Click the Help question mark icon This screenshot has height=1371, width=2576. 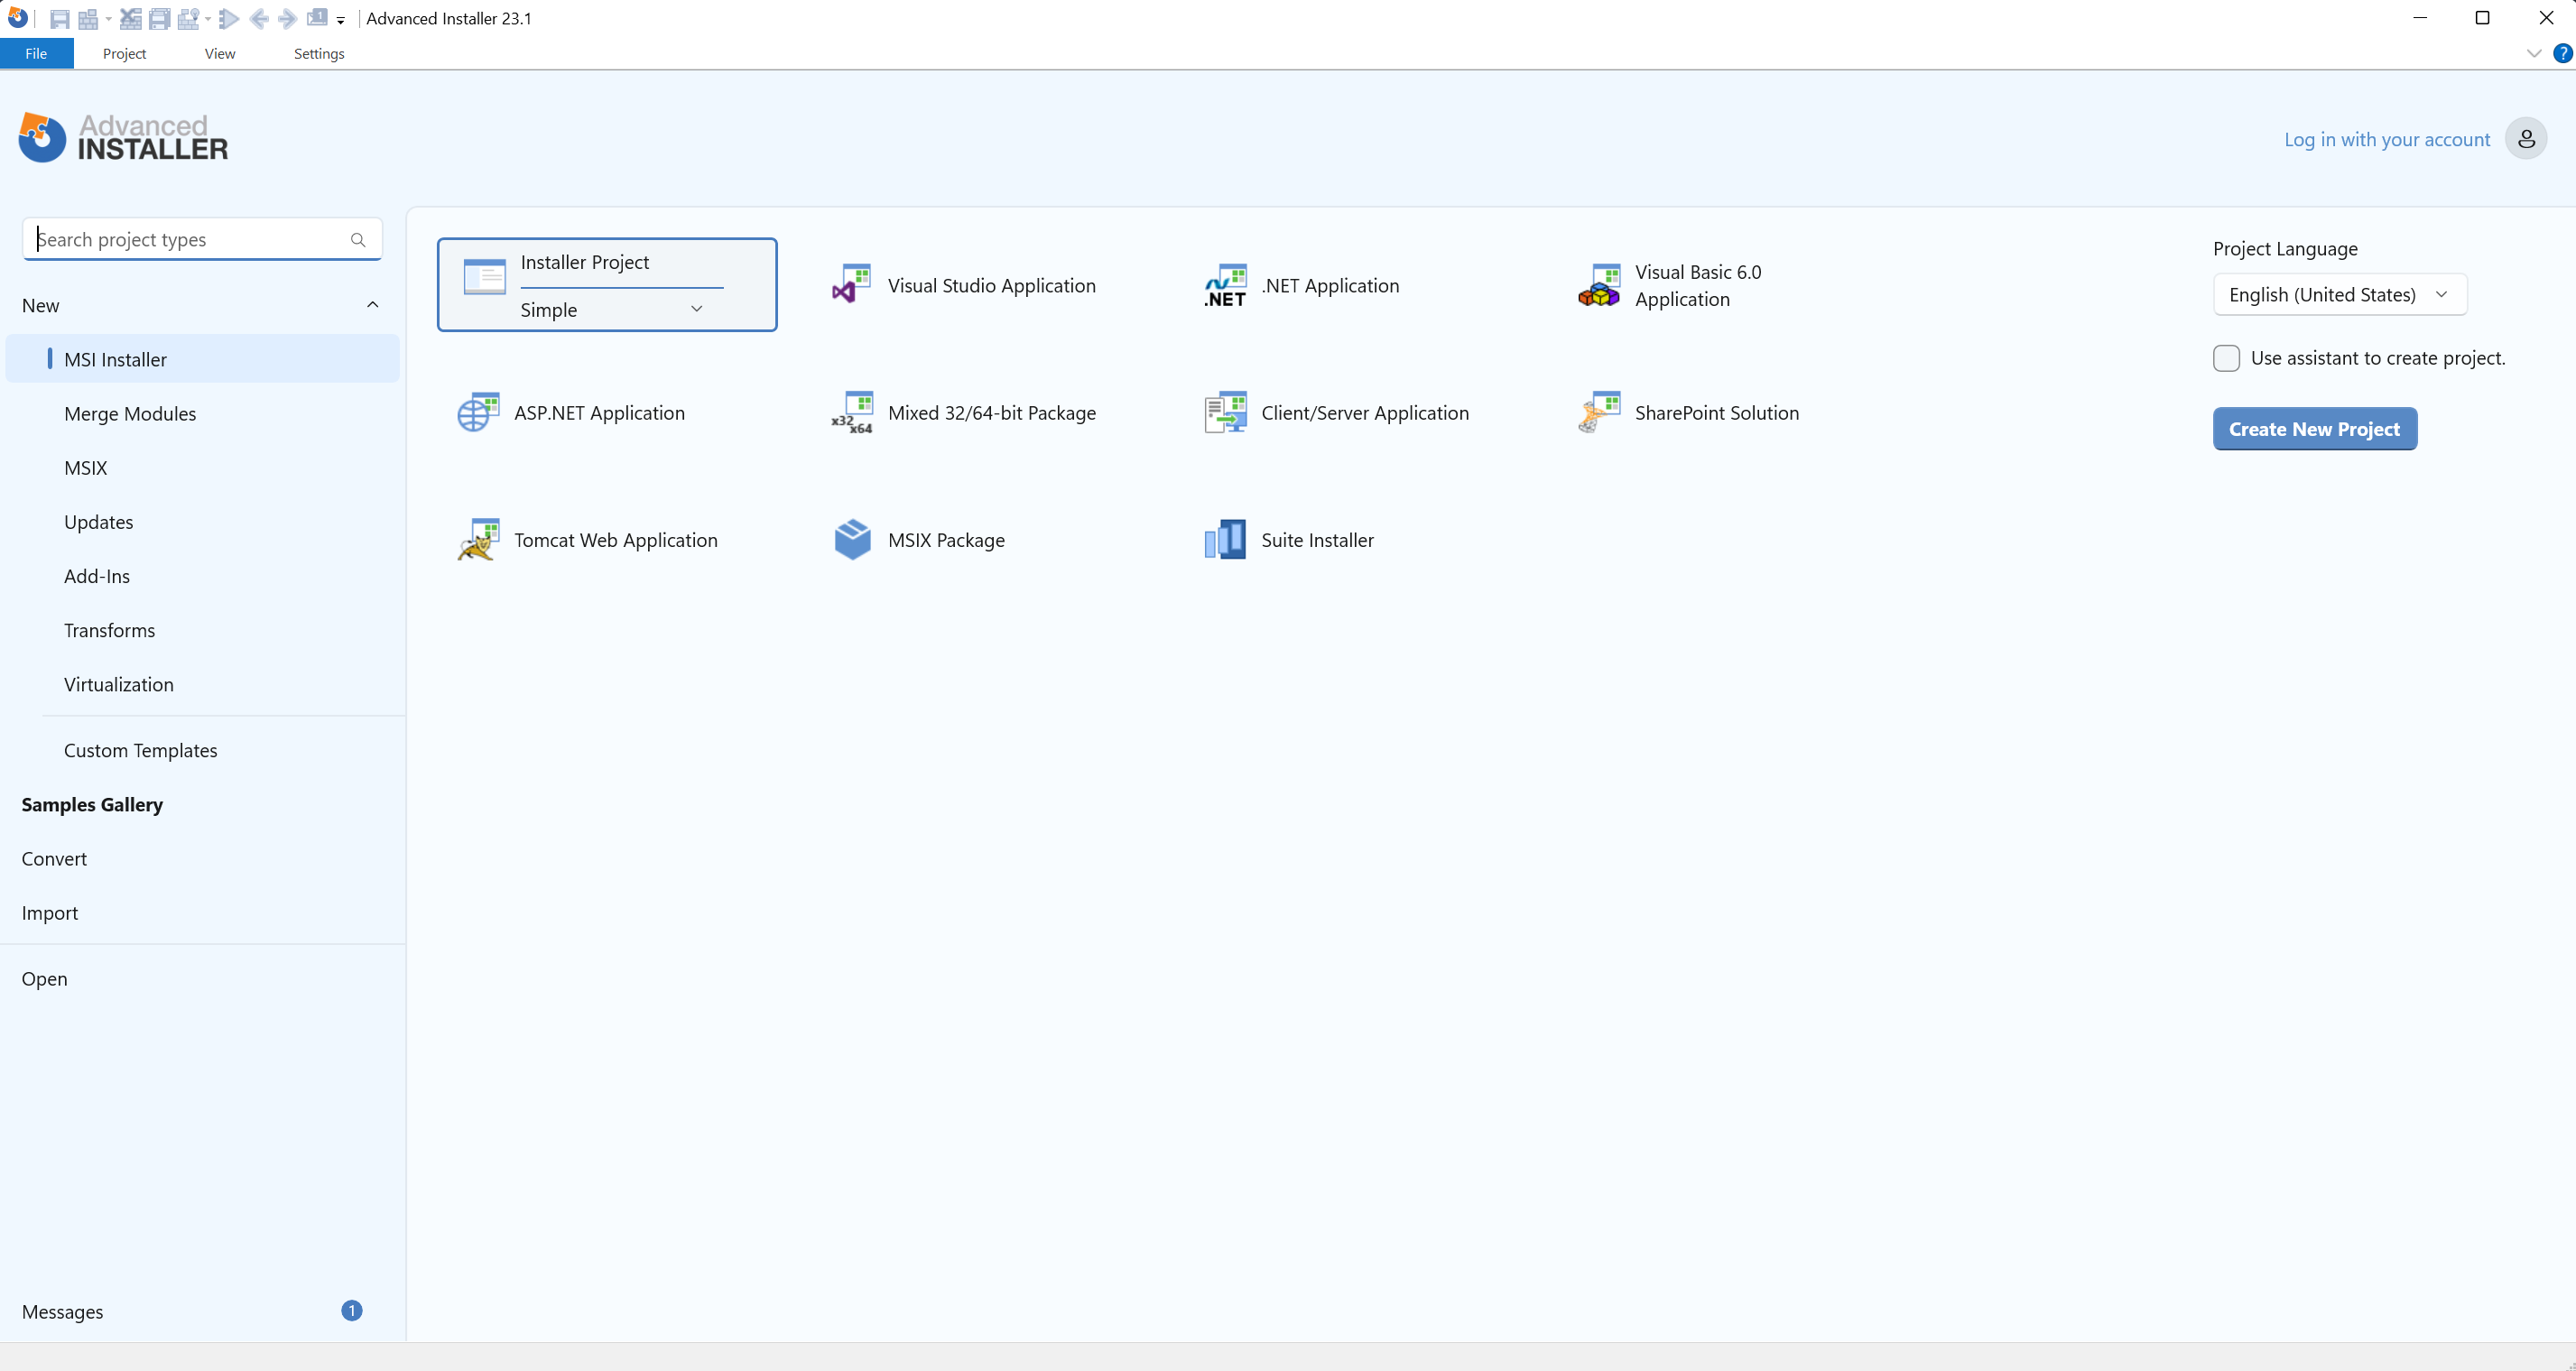point(2563,53)
